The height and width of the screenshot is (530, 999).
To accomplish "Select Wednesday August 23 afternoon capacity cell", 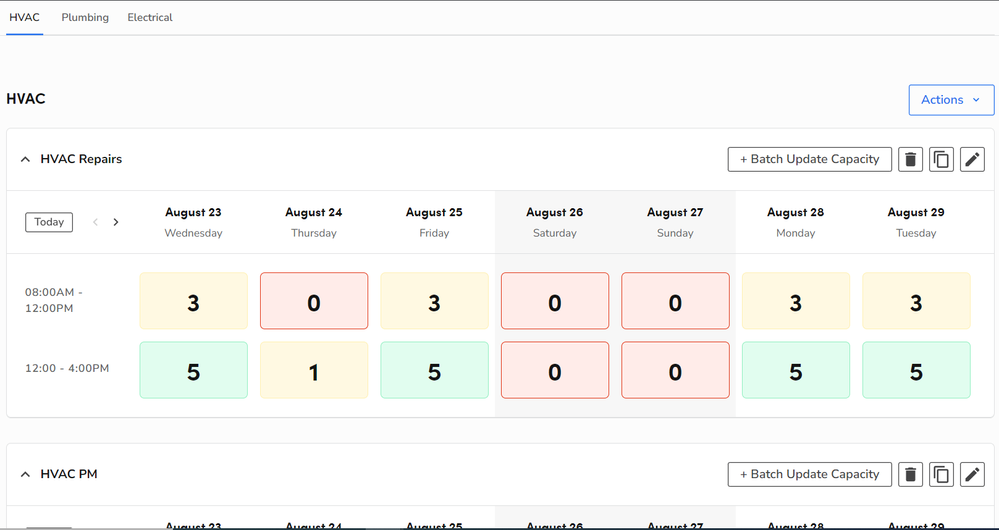I will coord(193,370).
